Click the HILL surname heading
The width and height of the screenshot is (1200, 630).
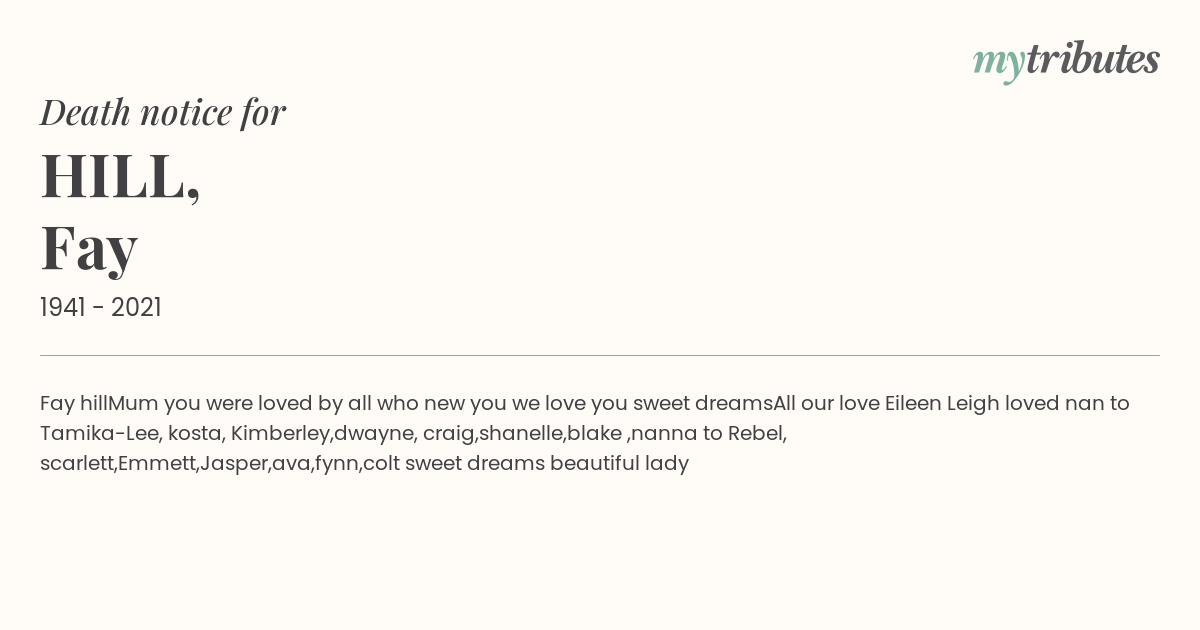[x=120, y=177]
